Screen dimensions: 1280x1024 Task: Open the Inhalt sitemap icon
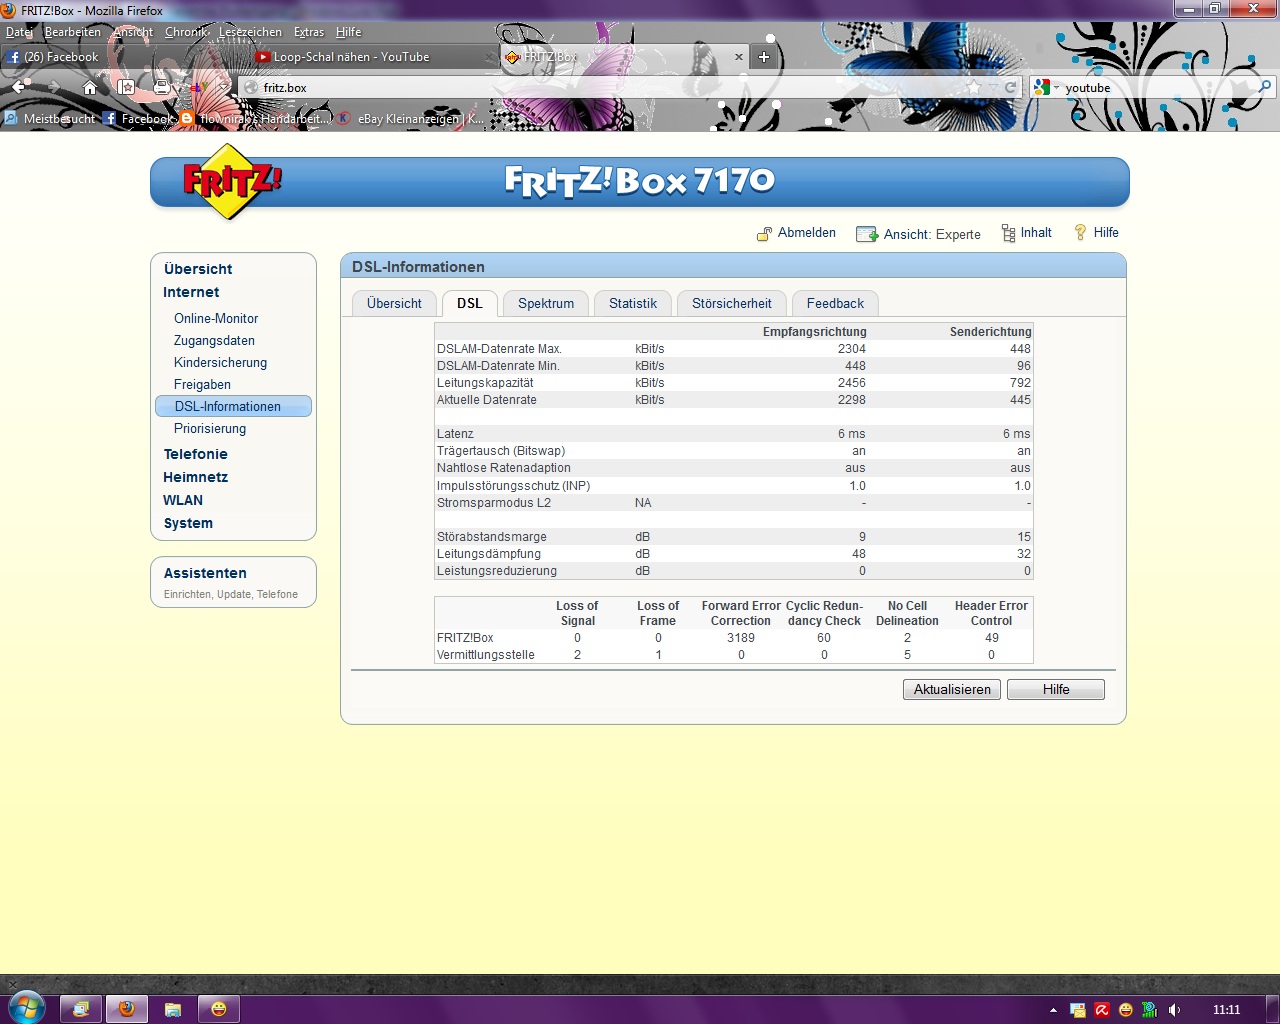click(x=1008, y=233)
